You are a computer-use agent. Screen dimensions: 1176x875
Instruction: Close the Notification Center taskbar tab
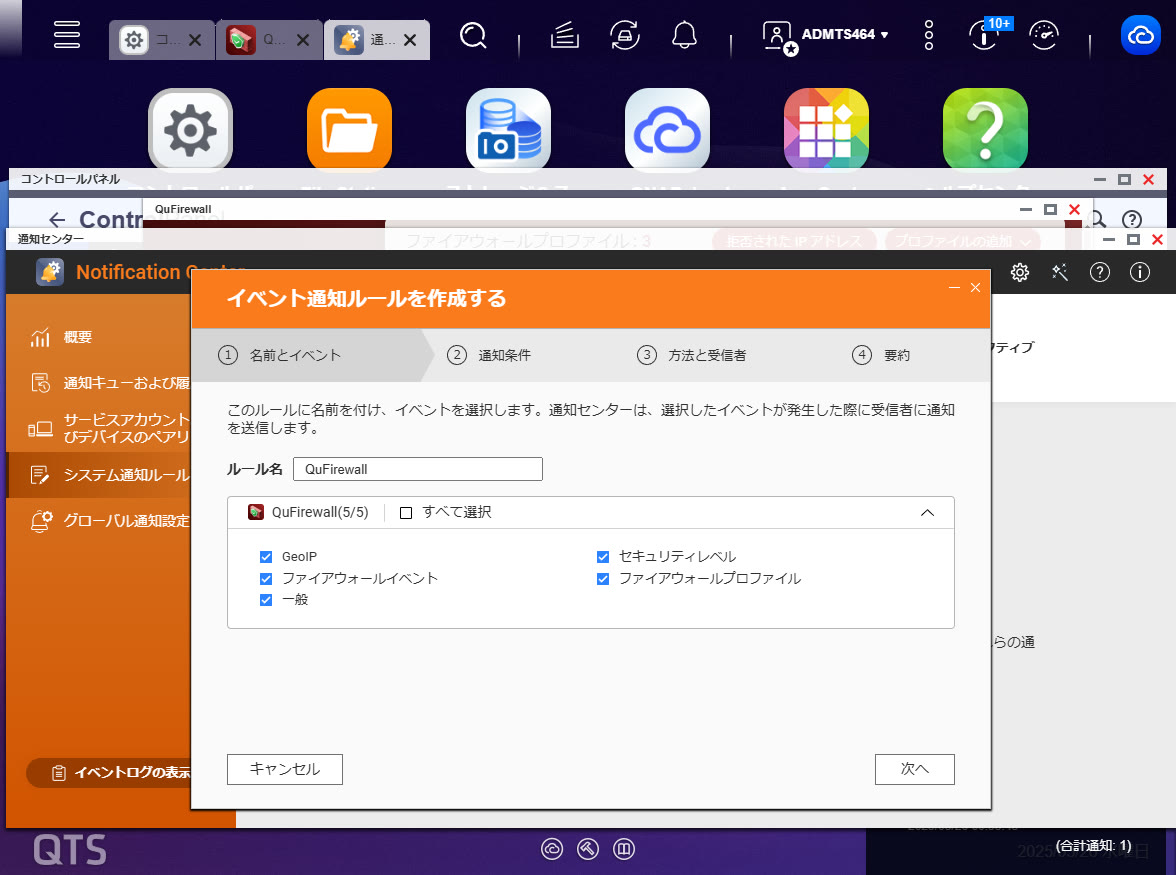tap(410, 40)
